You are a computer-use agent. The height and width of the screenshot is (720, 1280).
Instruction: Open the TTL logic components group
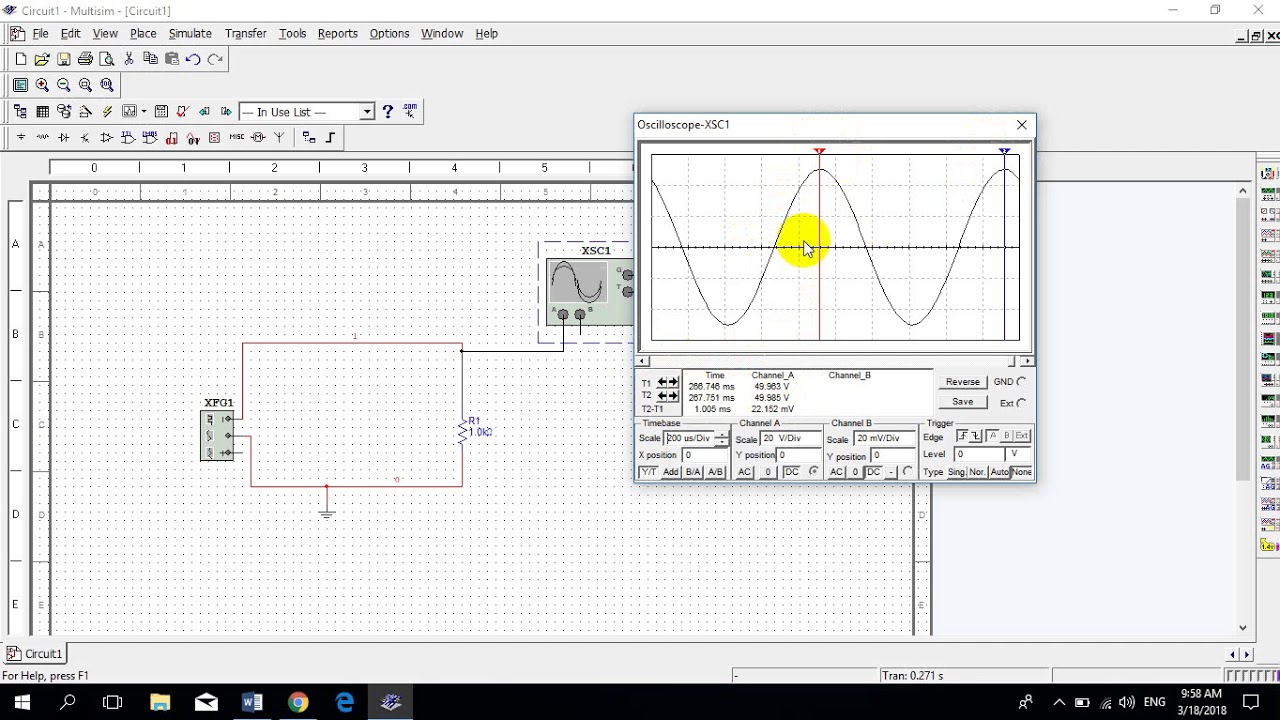[x=128, y=138]
